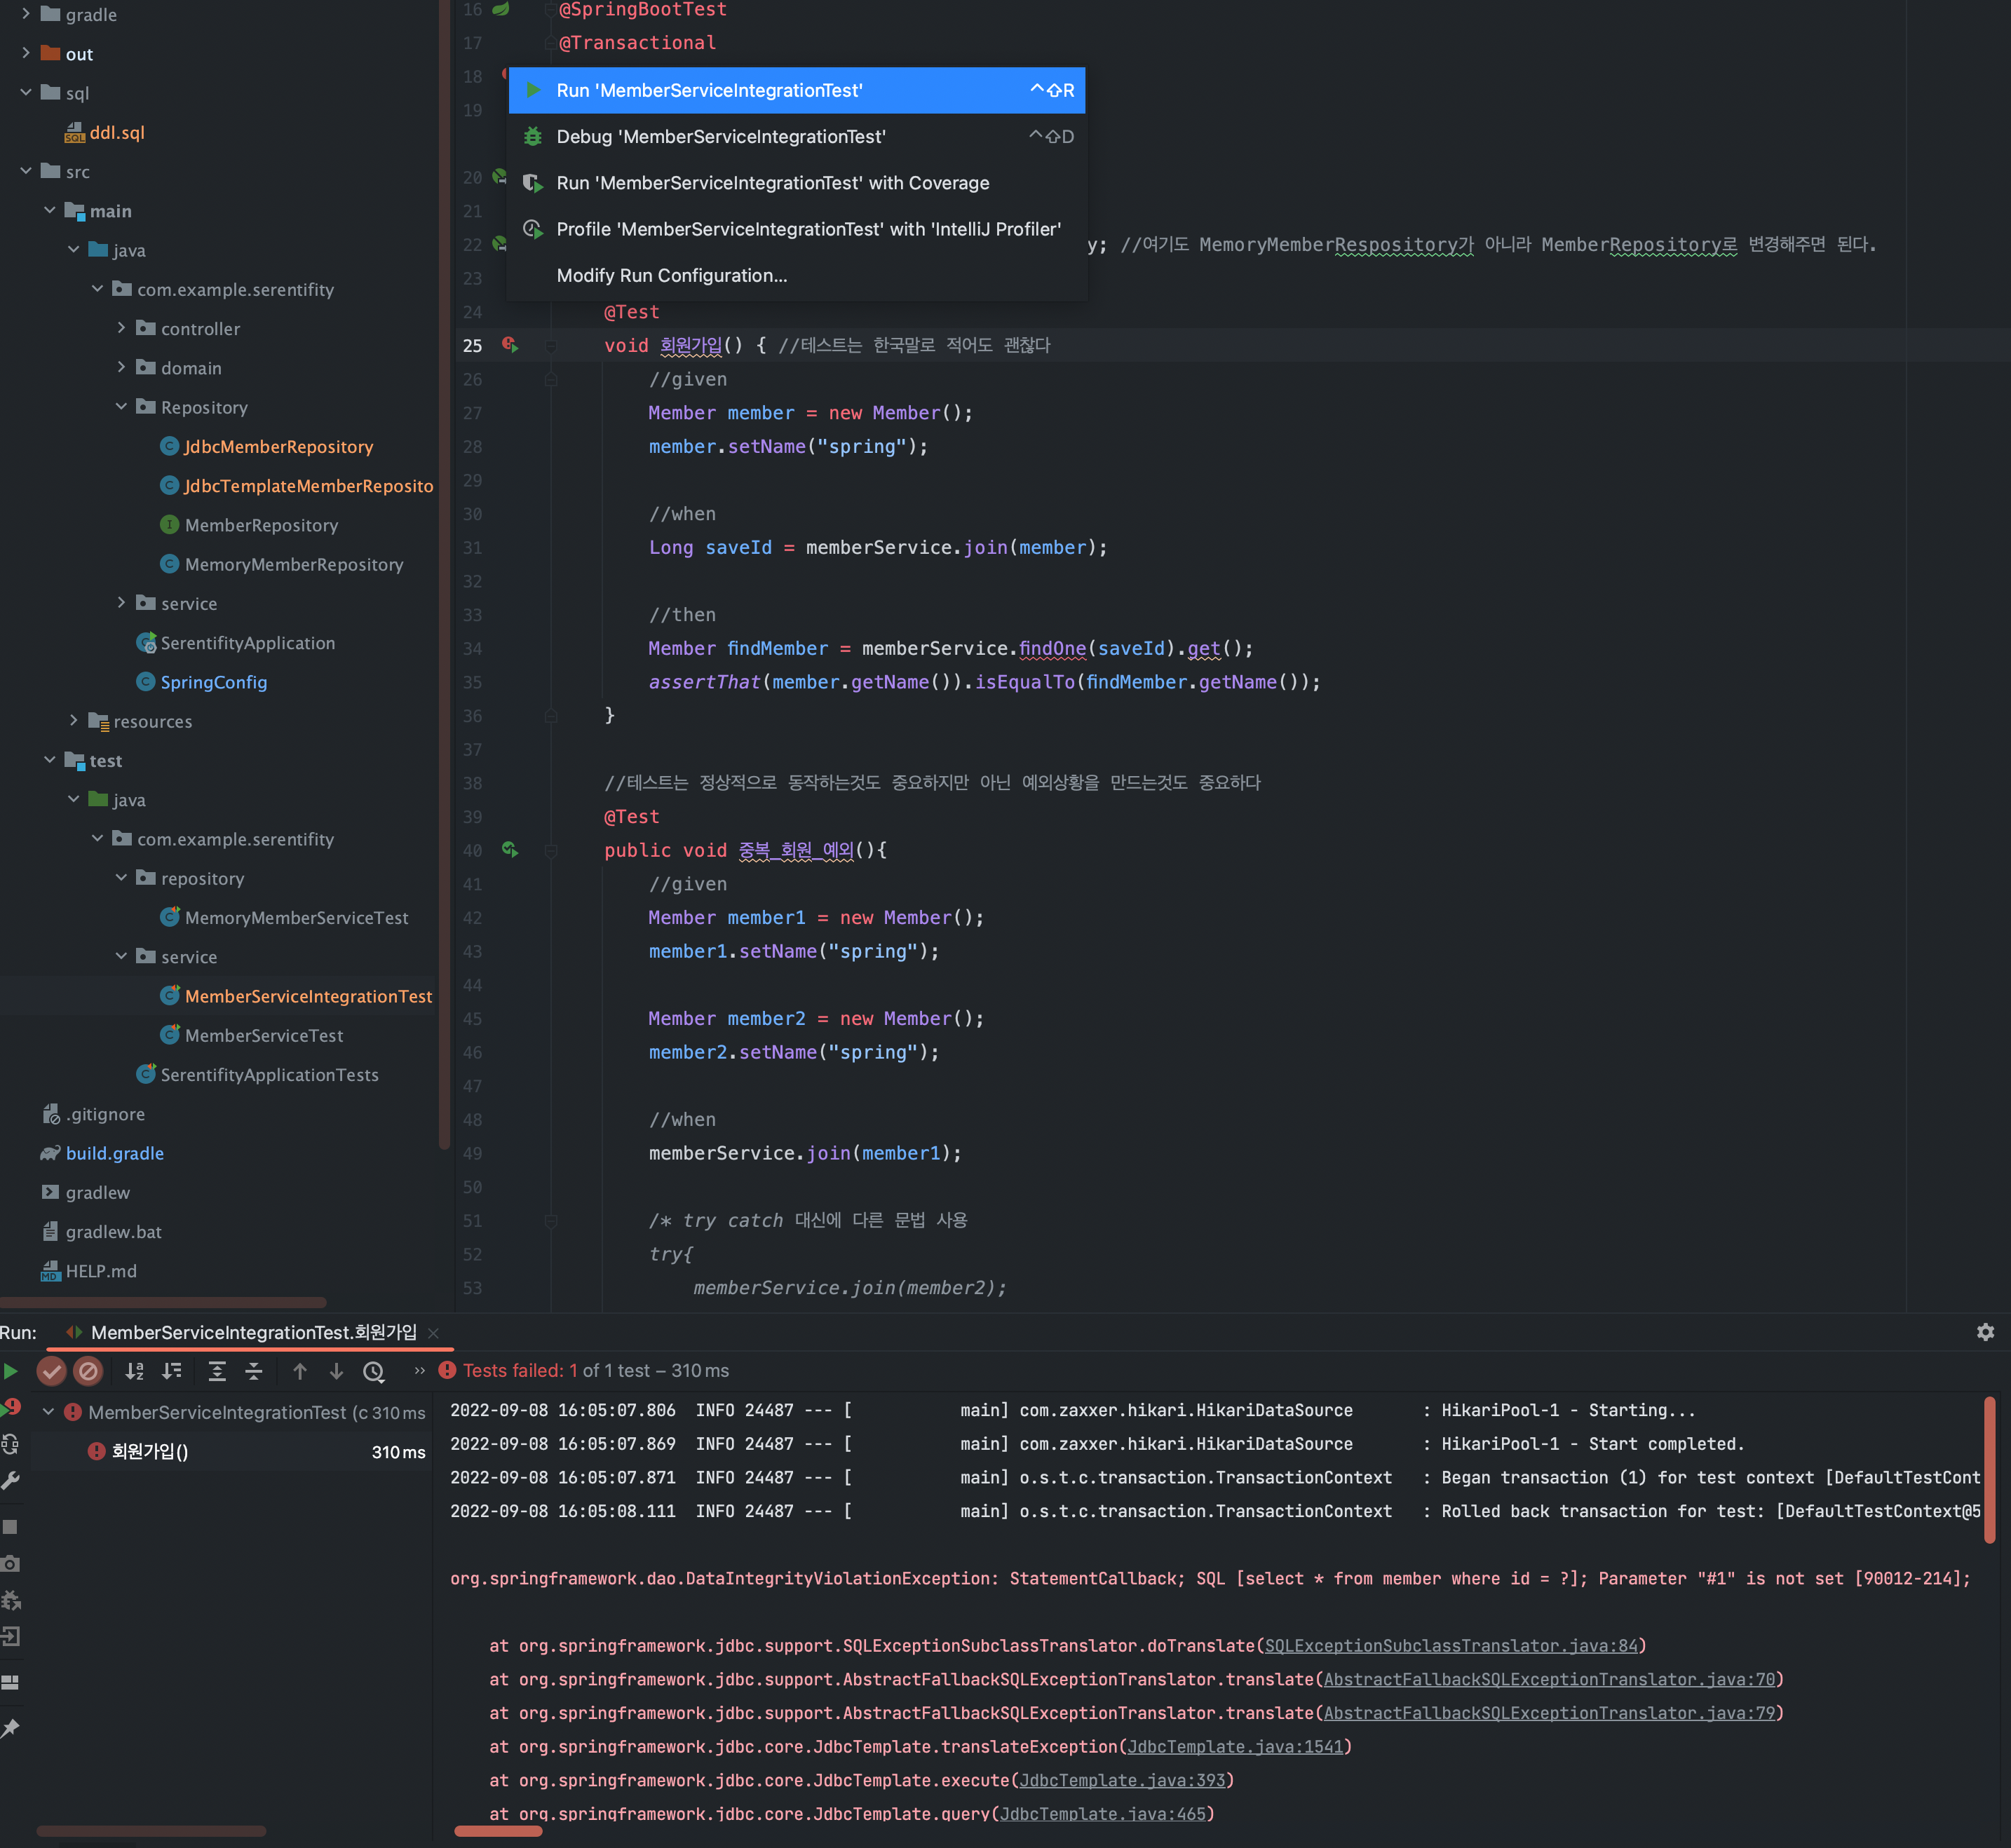Show more test toolbar actions chevrons
This screenshot has width=2011, height=1848.
tap(420, 1371)
